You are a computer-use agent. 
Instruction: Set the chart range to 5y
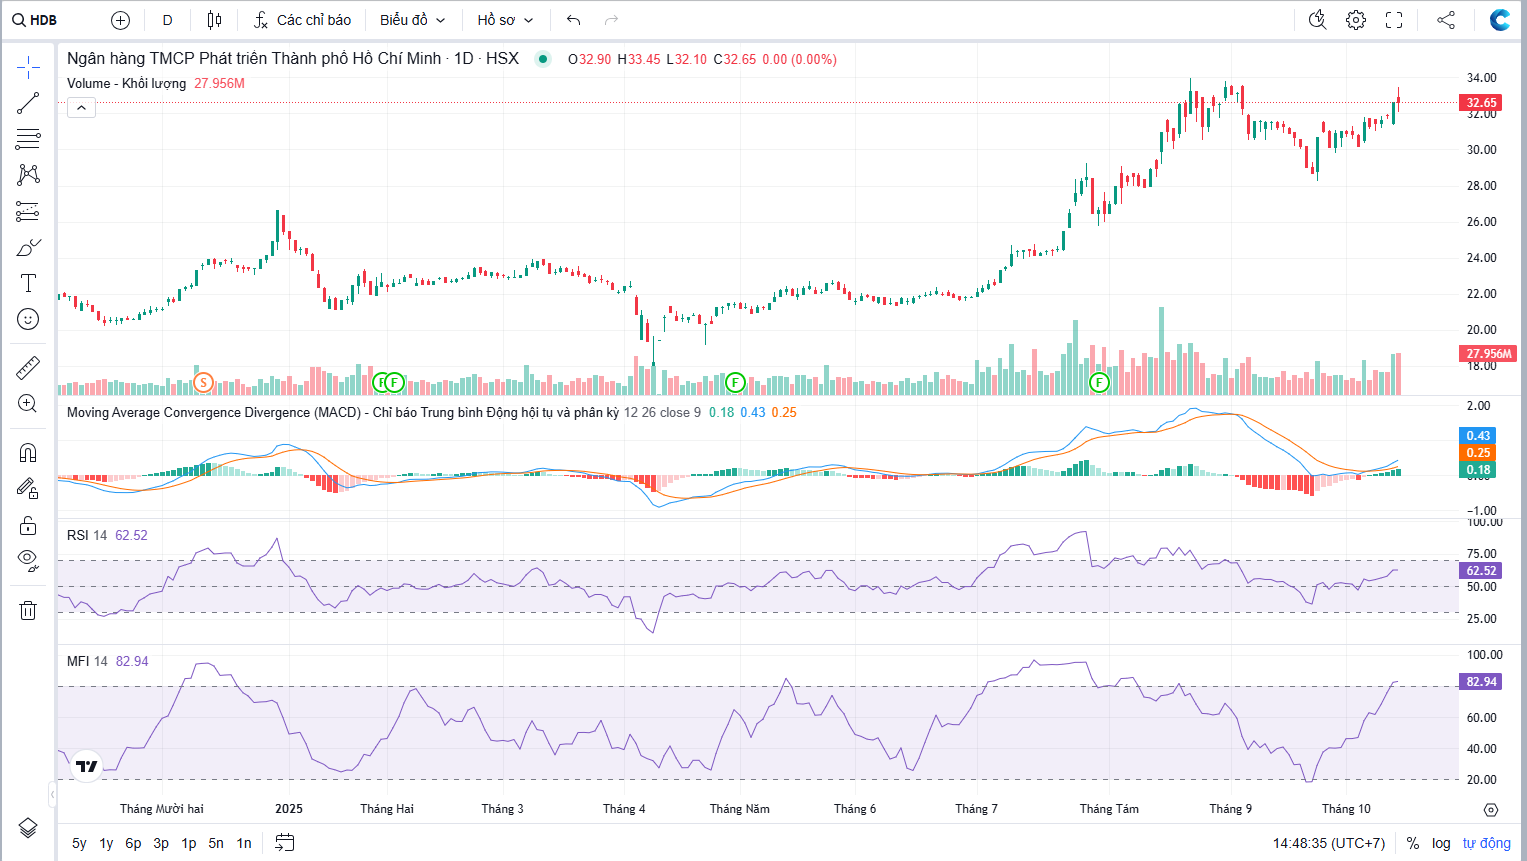click(79, 843)
